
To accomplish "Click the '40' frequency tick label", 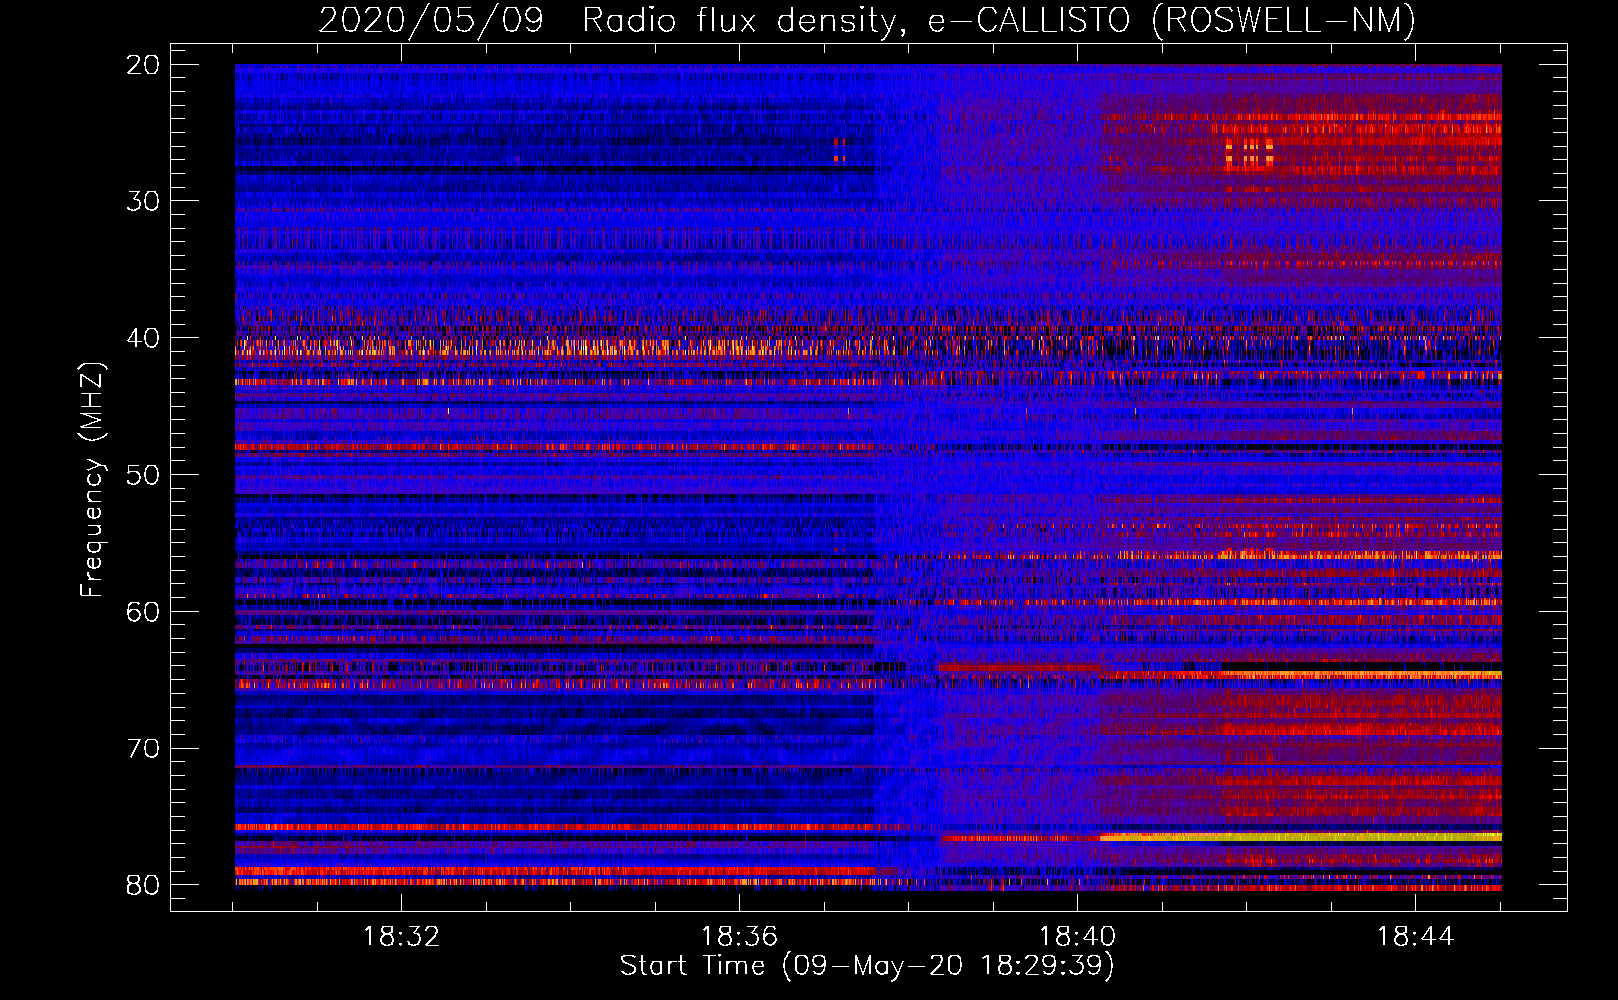I will tap(143, 338).
